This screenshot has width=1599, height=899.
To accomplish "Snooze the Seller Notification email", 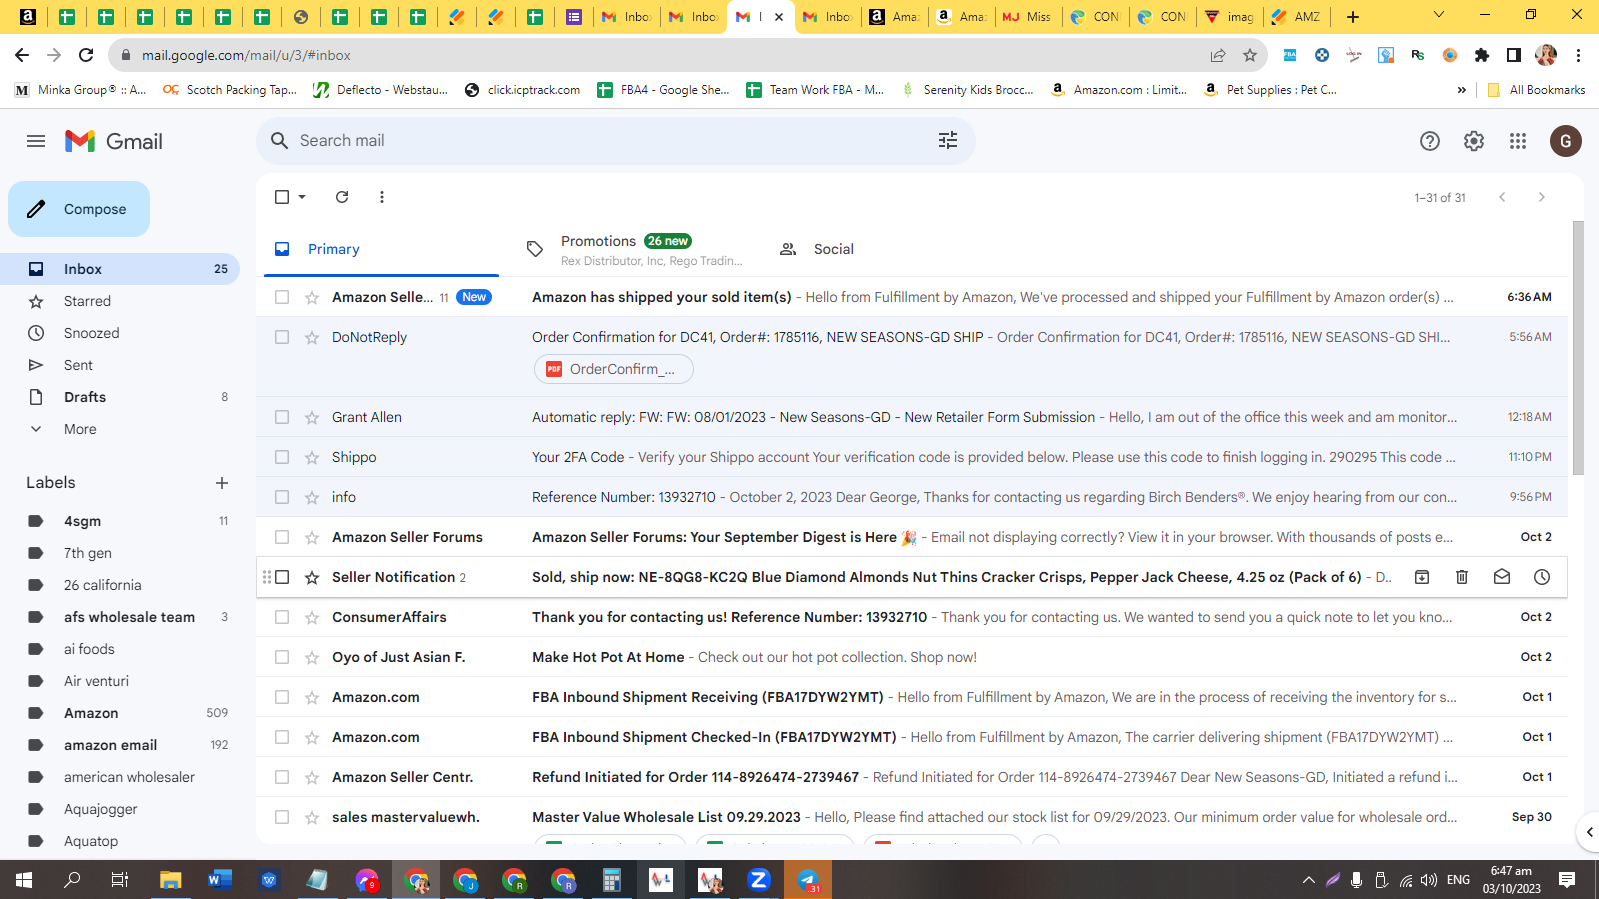I will click(x=1542, y=577).
